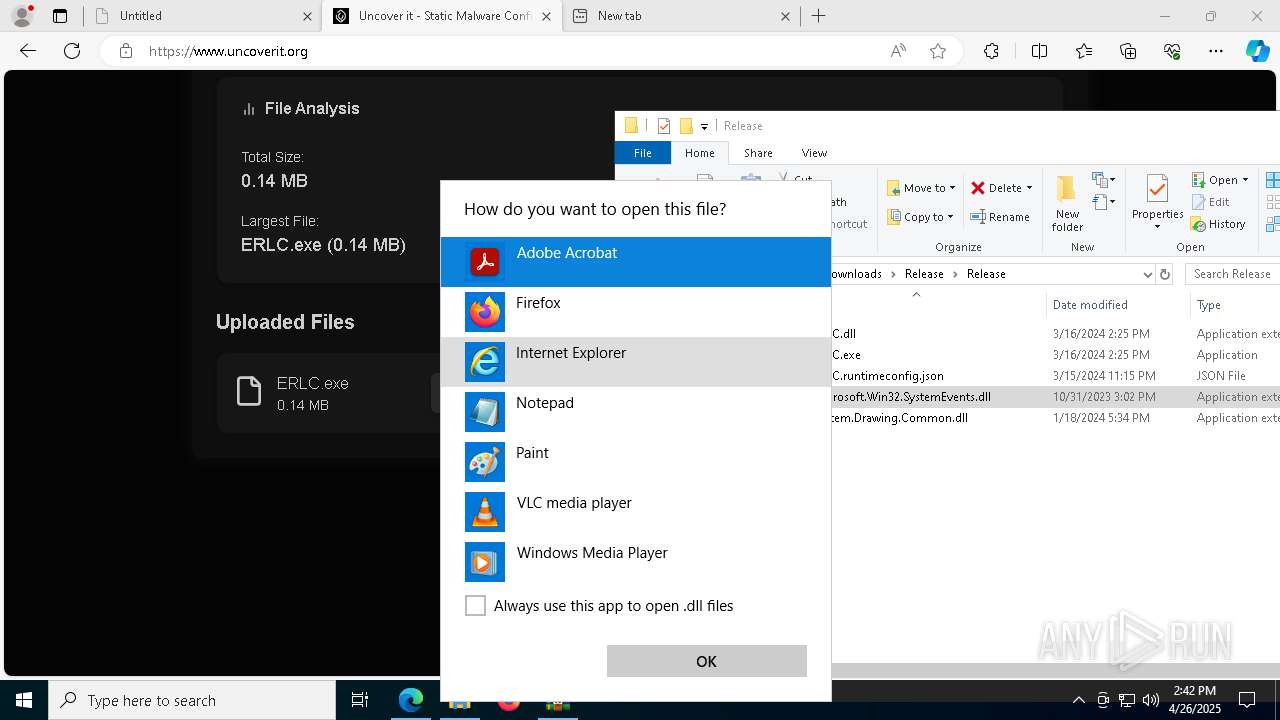This screenshot has height=720, width=1280.
Task: Select VLC media player option
Action: [636, 512]
